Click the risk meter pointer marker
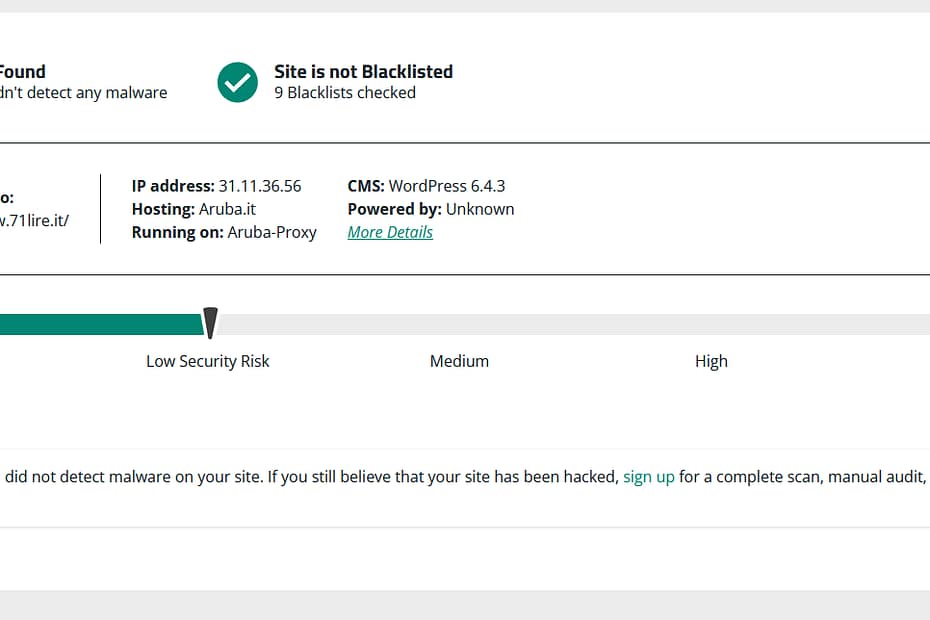This screenshot has width=930, height=620. pos(210,322)
